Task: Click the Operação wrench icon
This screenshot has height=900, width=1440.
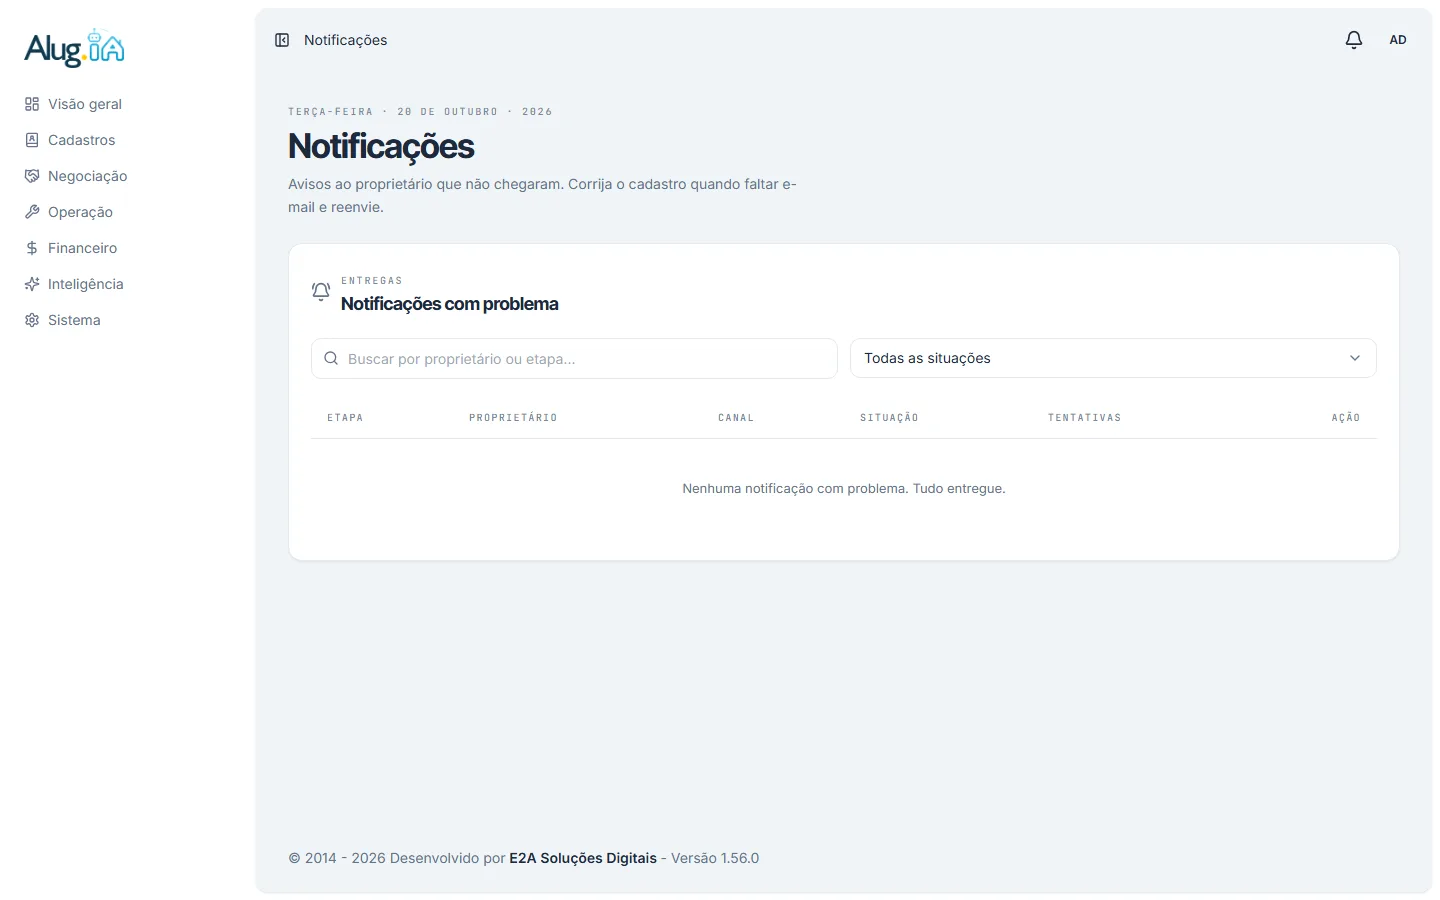Action: click(32, 212)
